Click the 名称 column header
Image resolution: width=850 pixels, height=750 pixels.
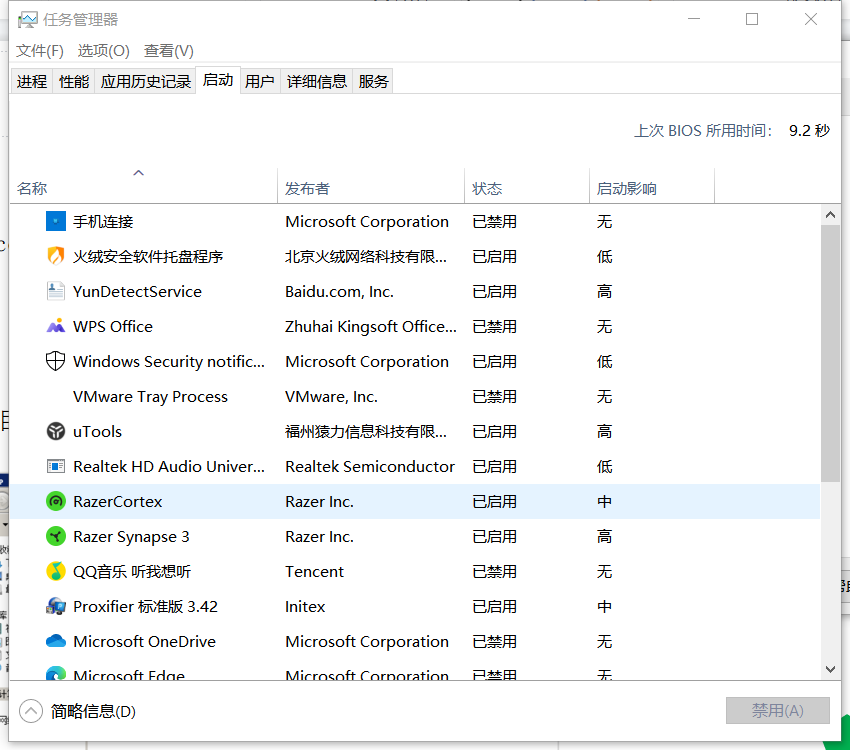click(x=143, y=186)
